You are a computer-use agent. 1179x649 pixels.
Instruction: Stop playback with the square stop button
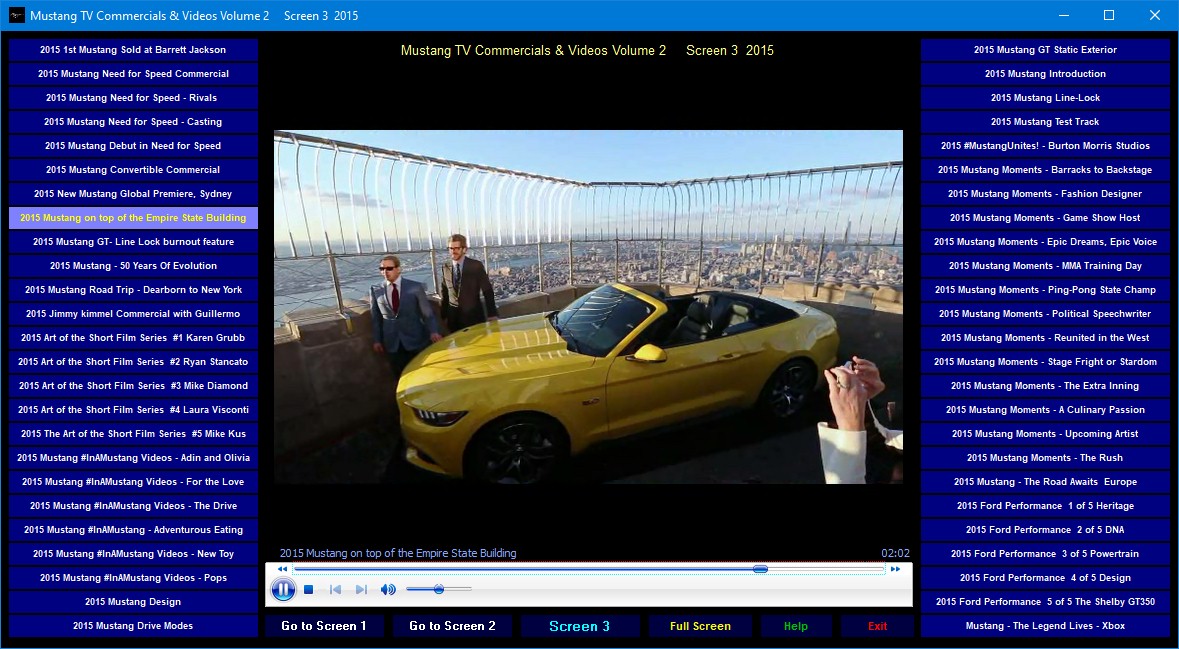tap(308, 590)
